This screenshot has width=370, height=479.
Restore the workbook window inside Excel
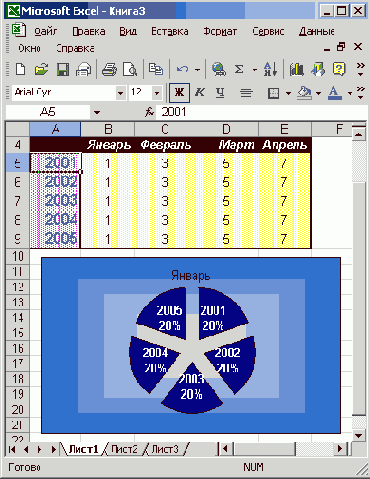[341, 47]
